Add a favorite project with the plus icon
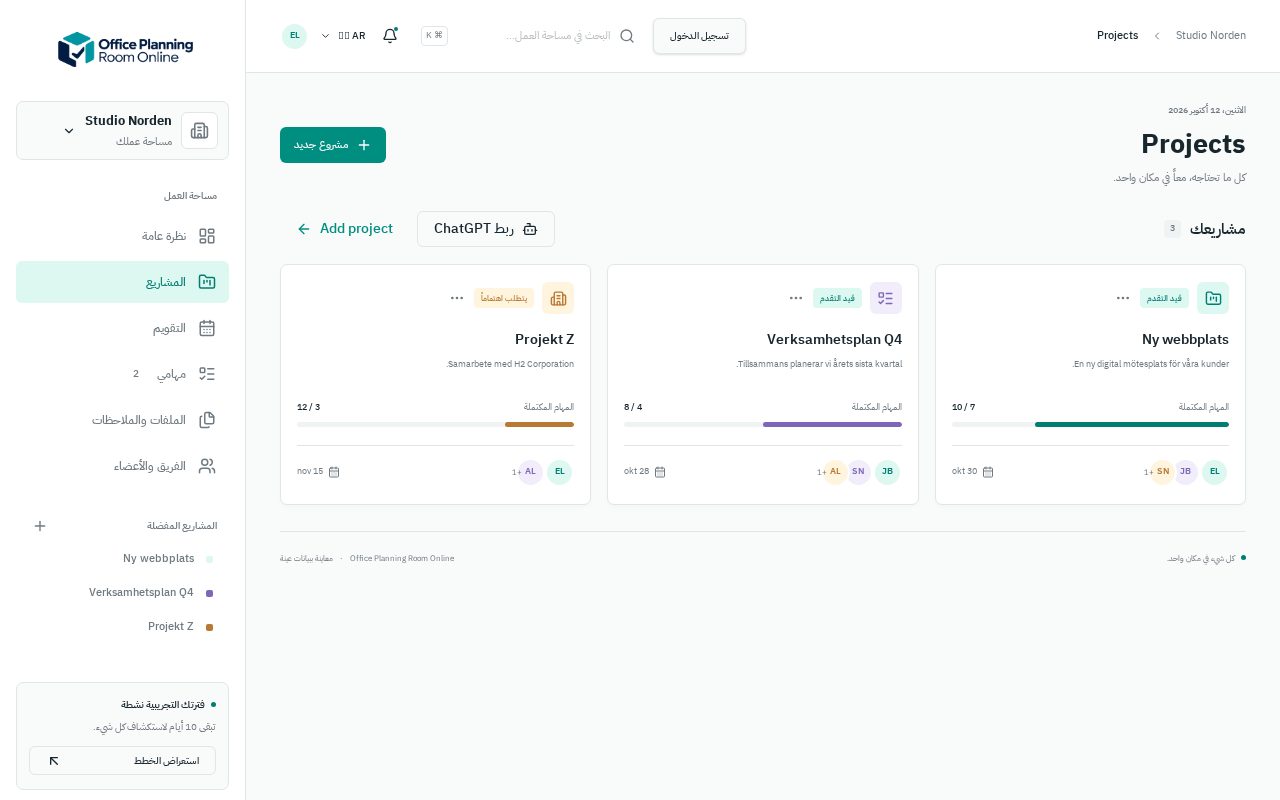Screen dimensions: 1280x800 pos(40,526)
